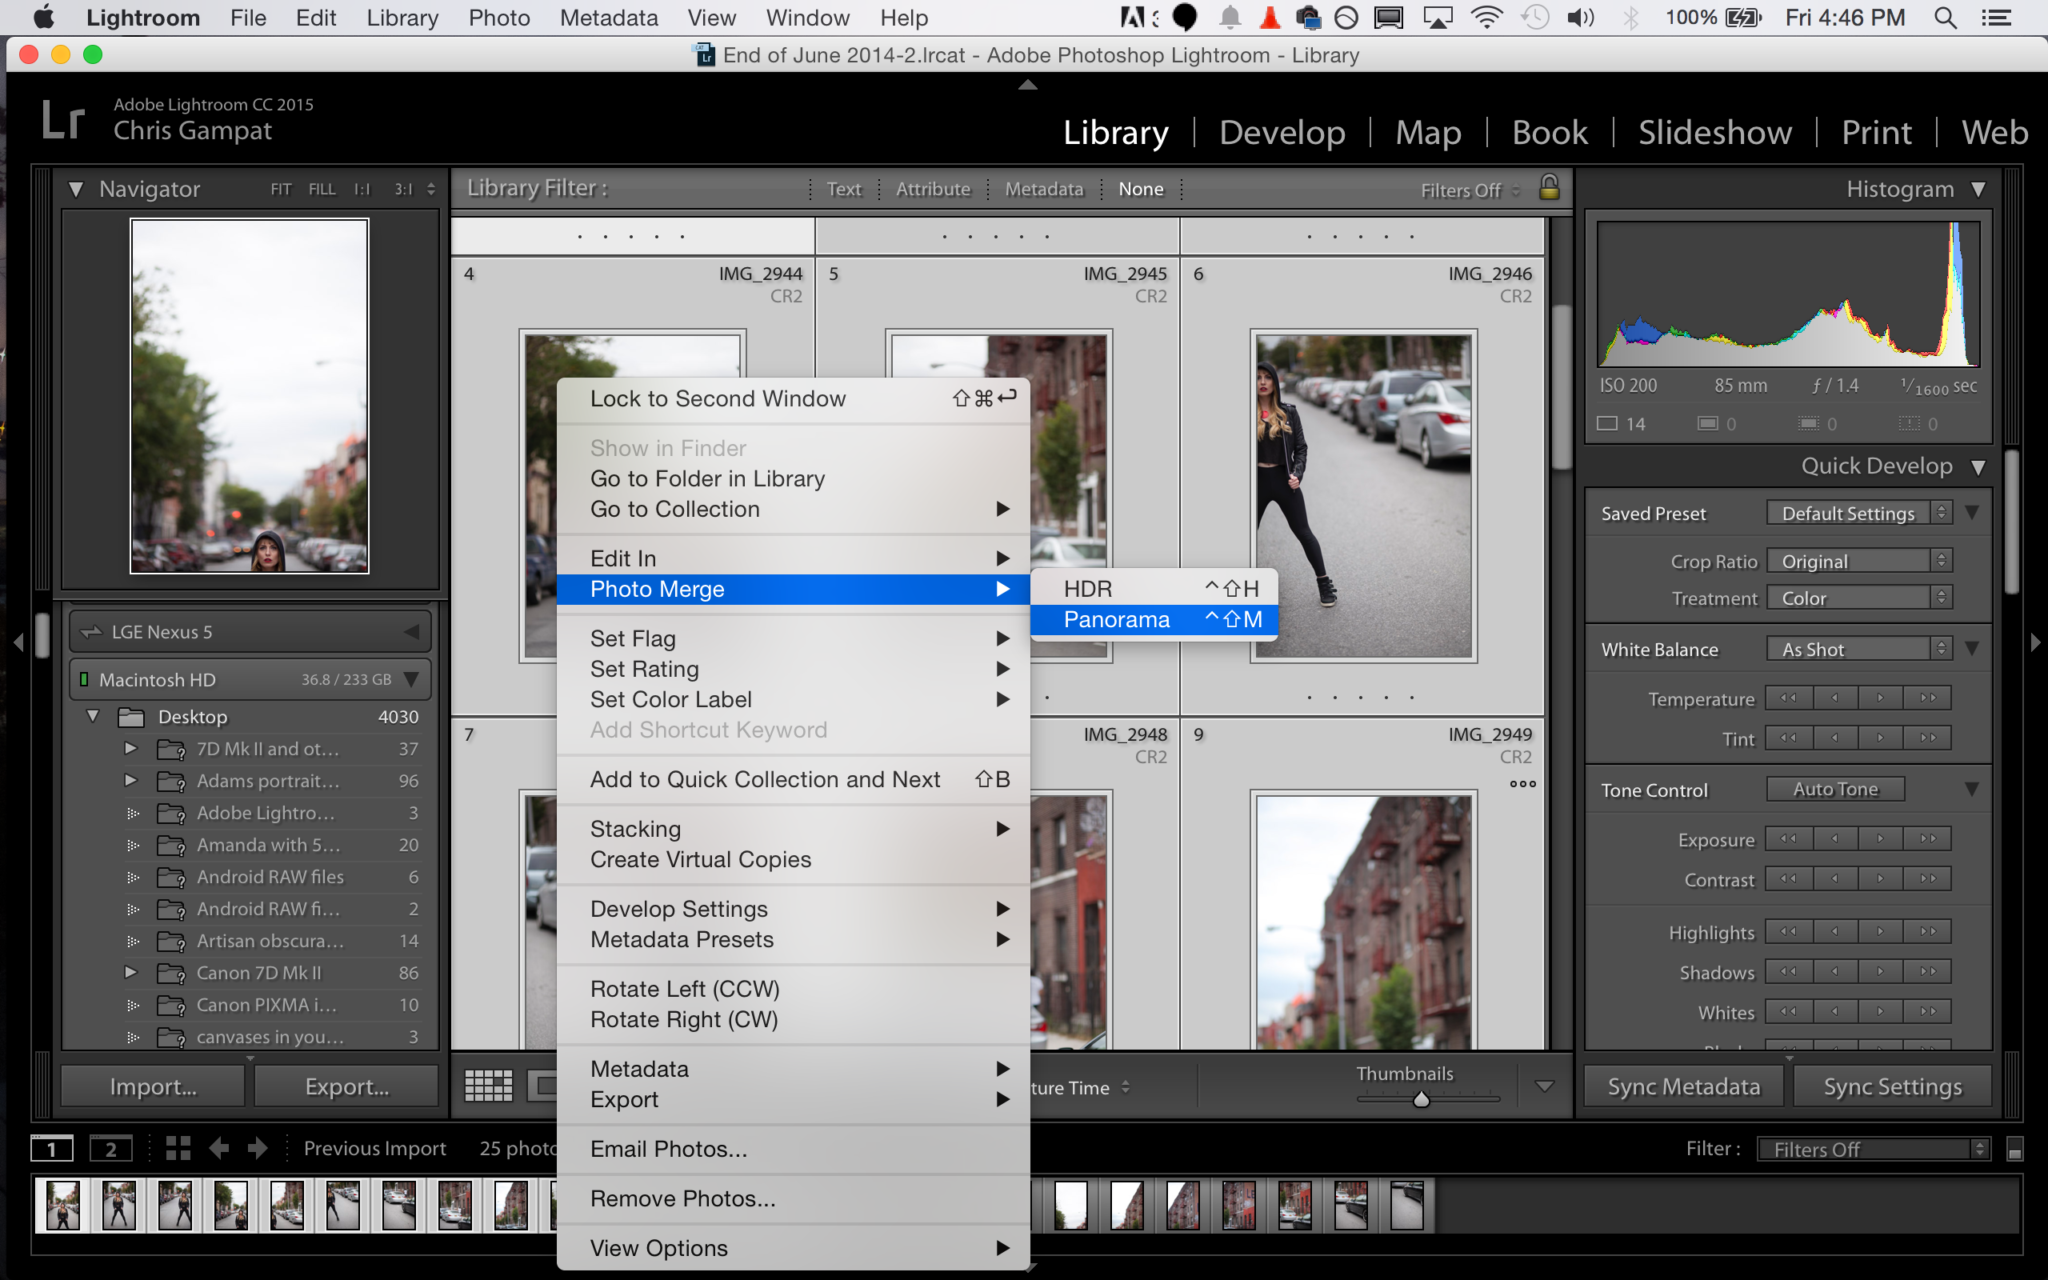Expand the 7D Mk II folder

pyautogui.click(x=131, y=748)
